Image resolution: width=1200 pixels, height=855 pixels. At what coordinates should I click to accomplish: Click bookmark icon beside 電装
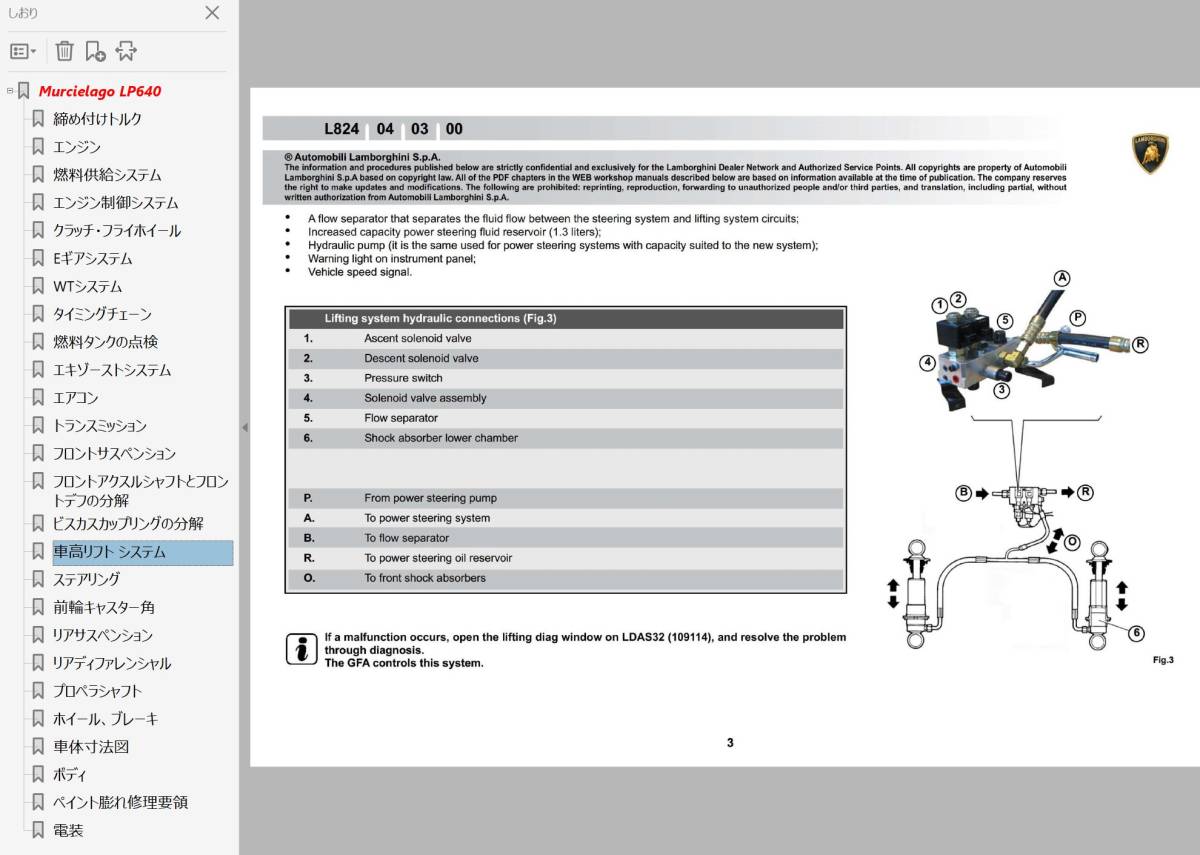click(38, 831)
